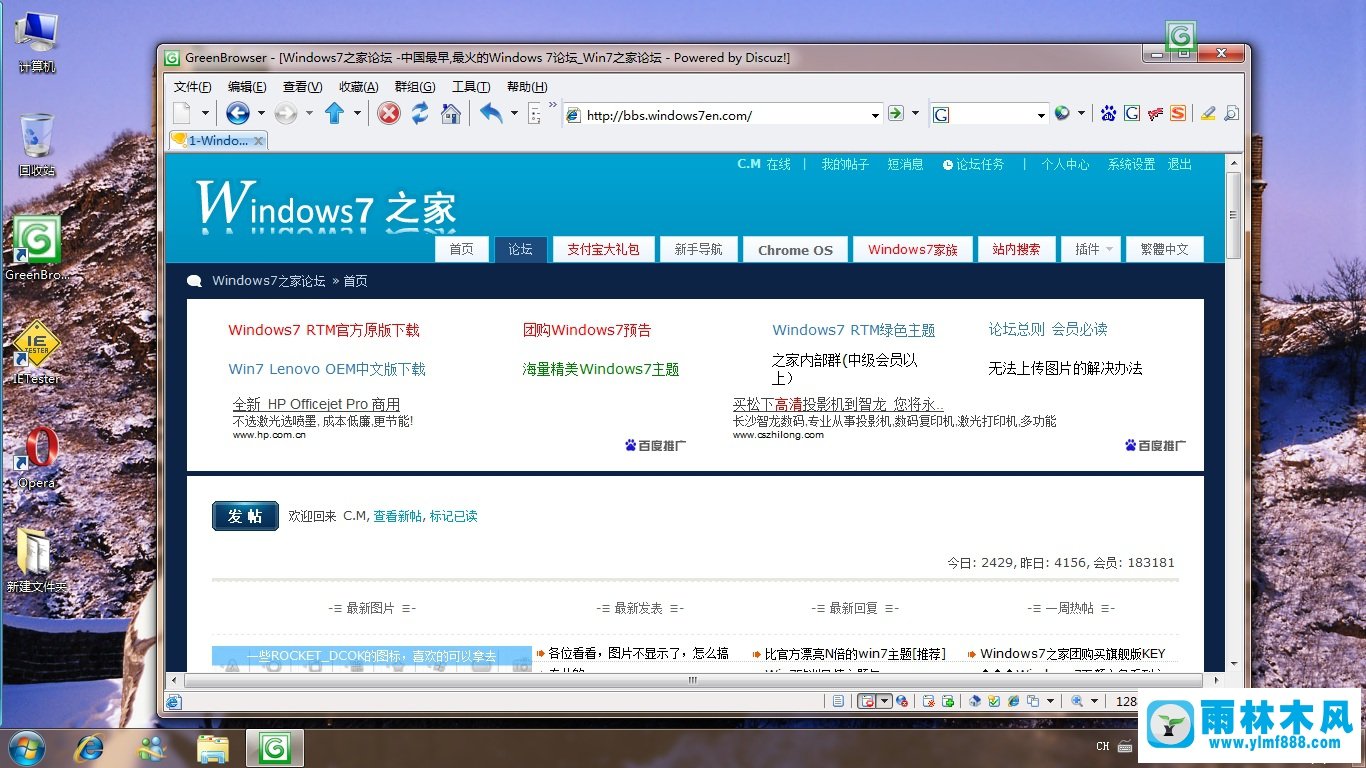Open the 文件(F) menu
This screenshot has width=1366, height=768.
pyautogui.click(x=193, y=87)
